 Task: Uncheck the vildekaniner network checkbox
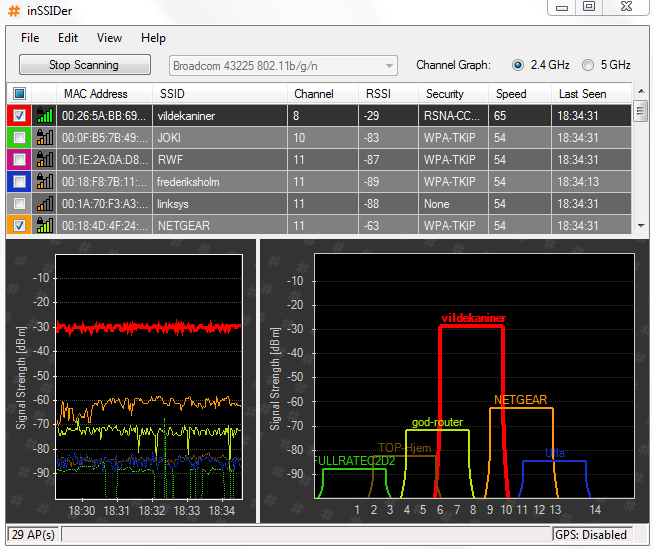[19, 115]
